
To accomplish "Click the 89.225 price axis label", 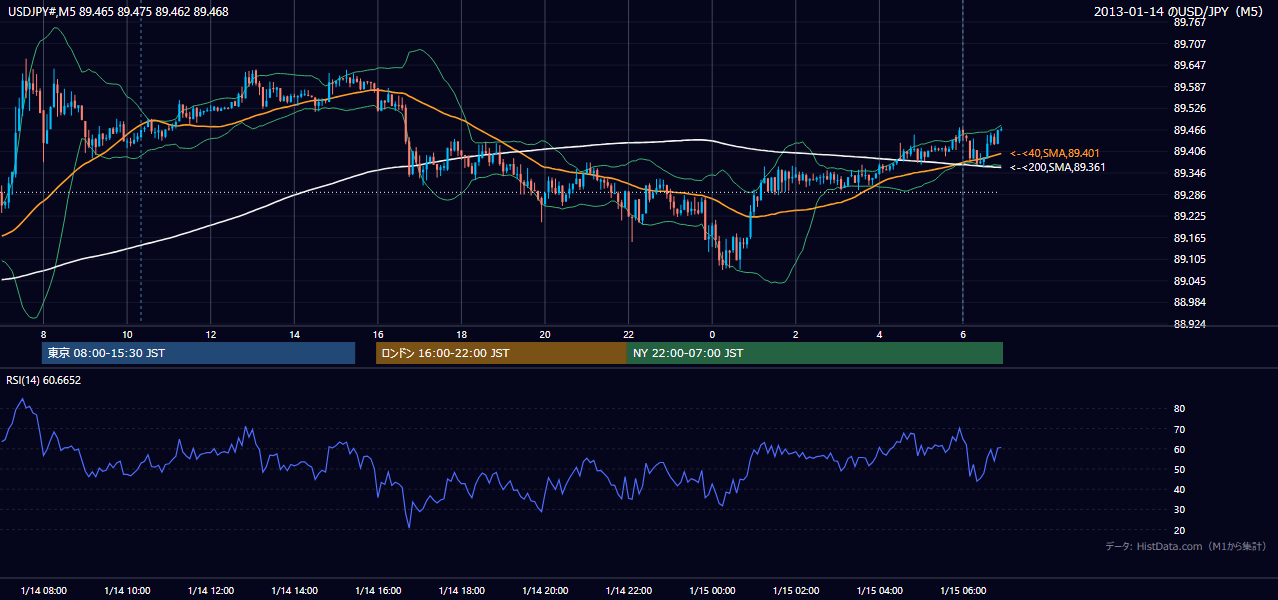I will coord(1189,216).
